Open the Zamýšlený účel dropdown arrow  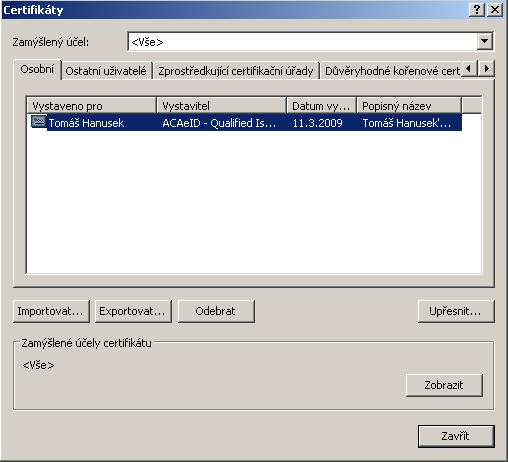click(485, 42)
